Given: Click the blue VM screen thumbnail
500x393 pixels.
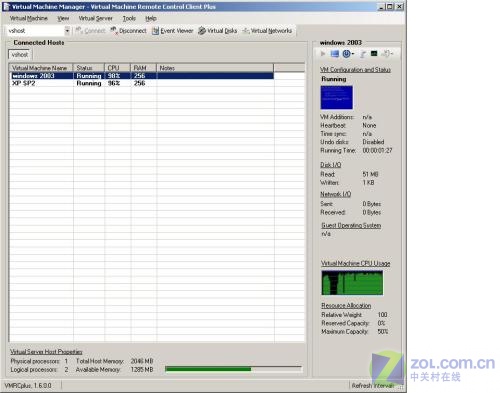Looking at the screenshot, I should tap(336, 97).
